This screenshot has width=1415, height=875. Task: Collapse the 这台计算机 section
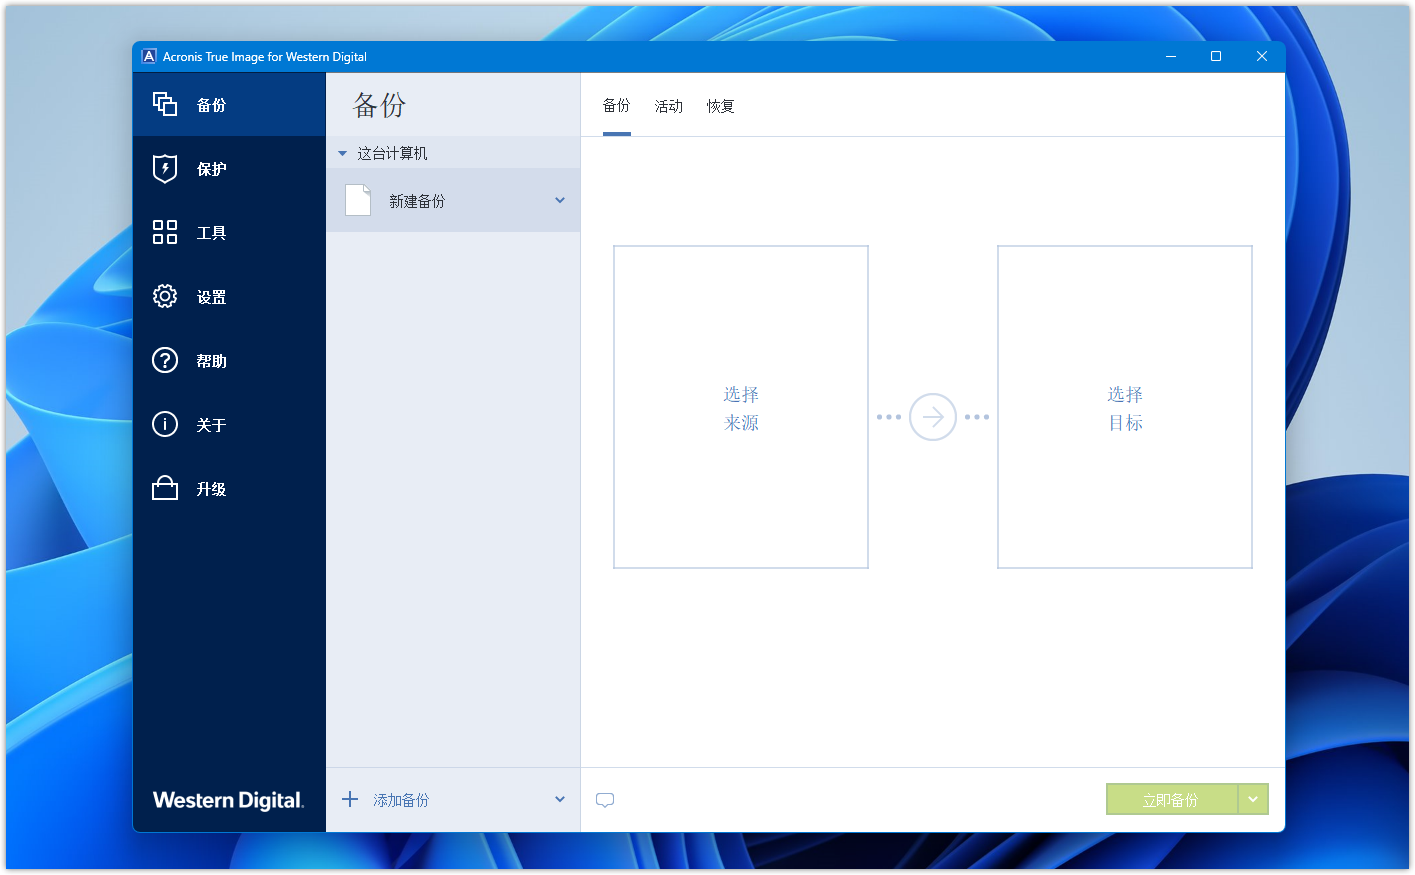pos(342,153)
